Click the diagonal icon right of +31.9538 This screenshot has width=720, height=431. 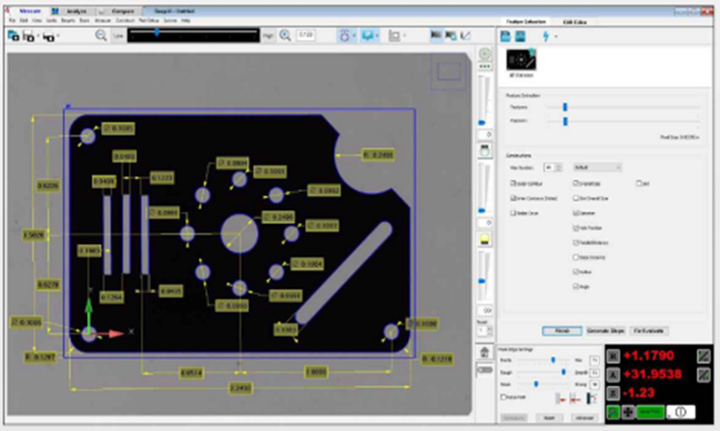(x=703, y=375)
